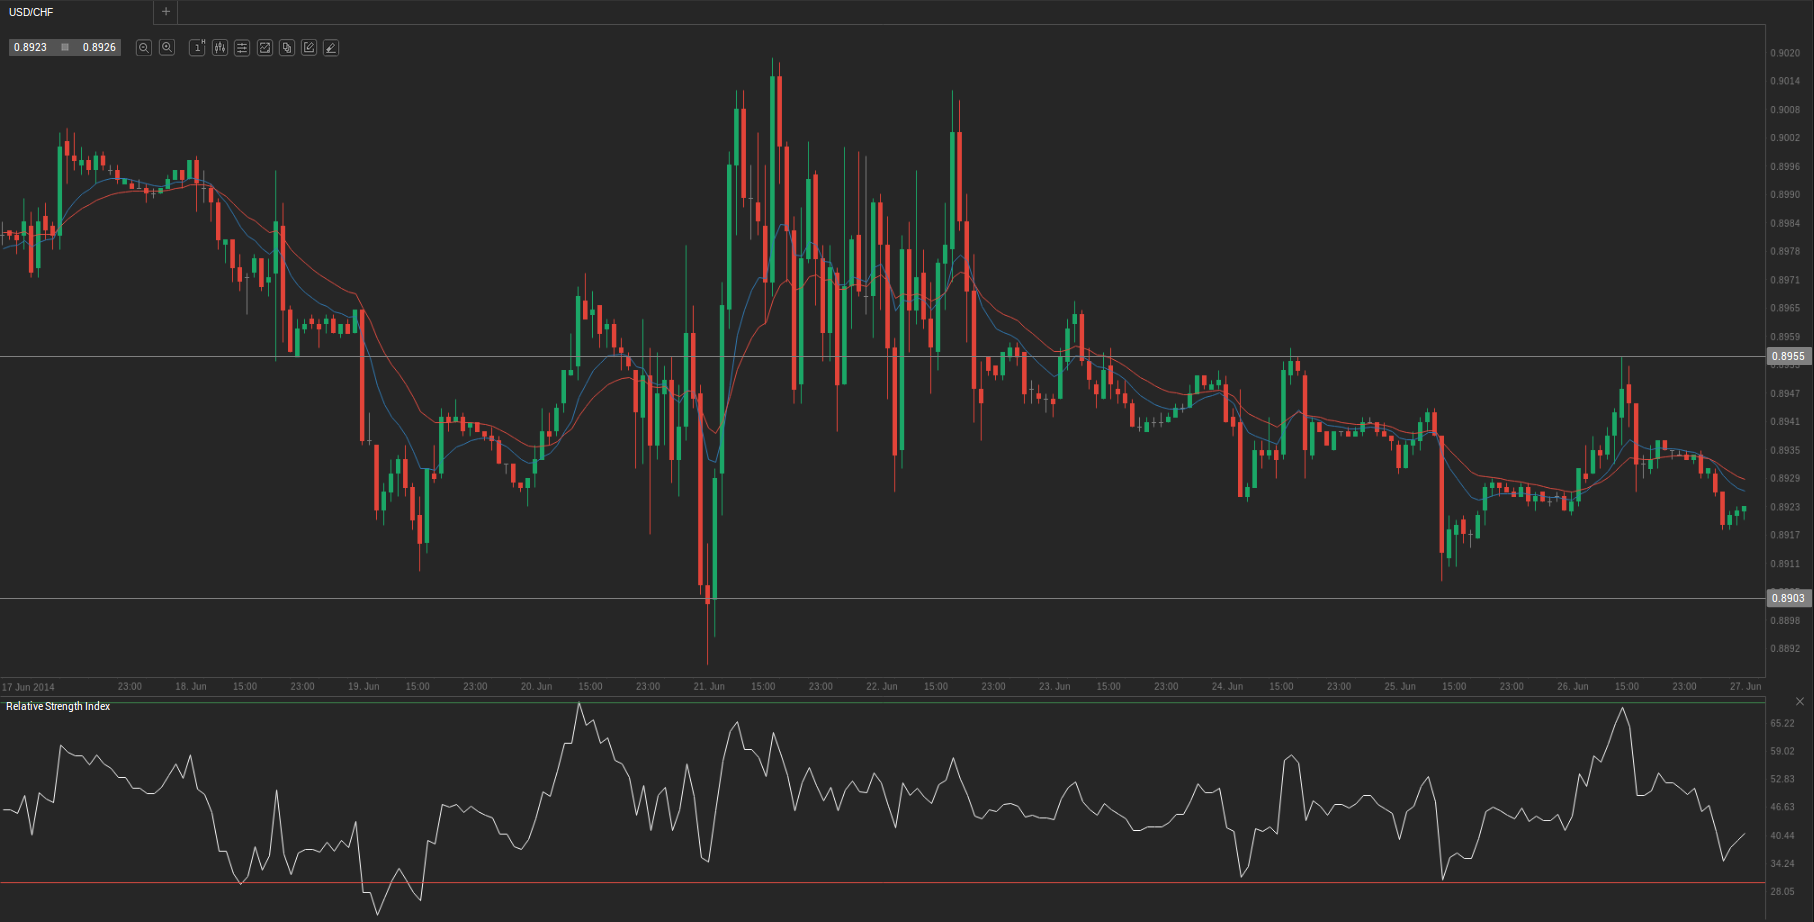Click the ask price 0.8926
Viewport: 1814px width, 922px height.
[99, 47]
